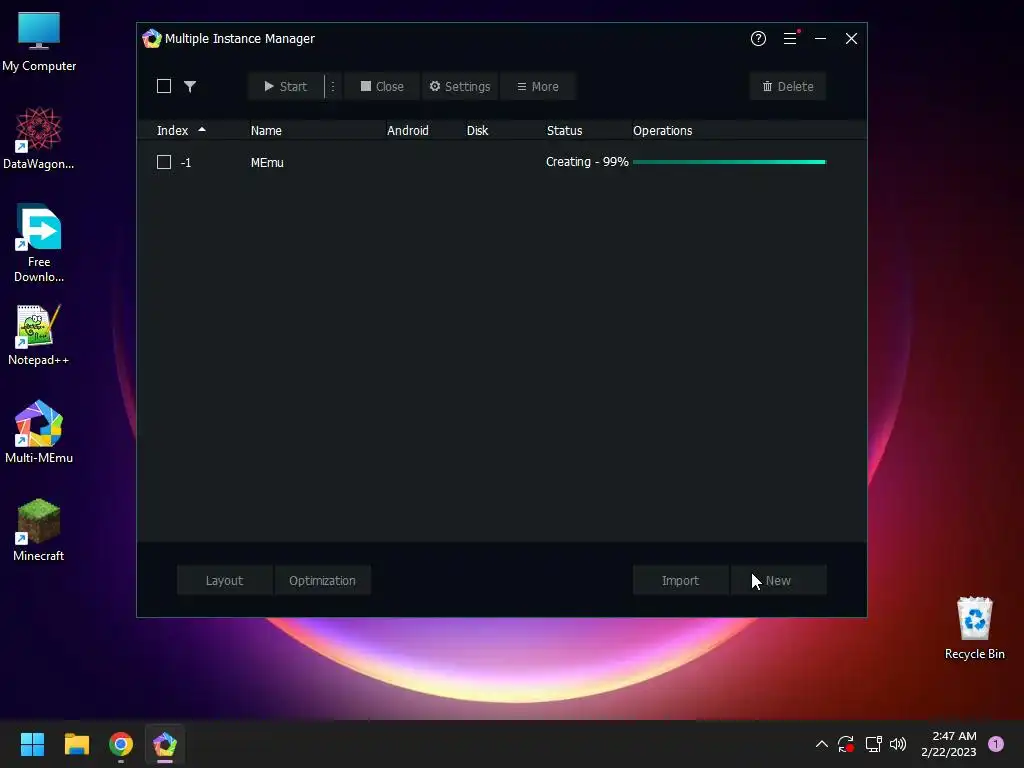Click the sync update tray icon
Screen dimensions: 1024x768
[846, 744]
